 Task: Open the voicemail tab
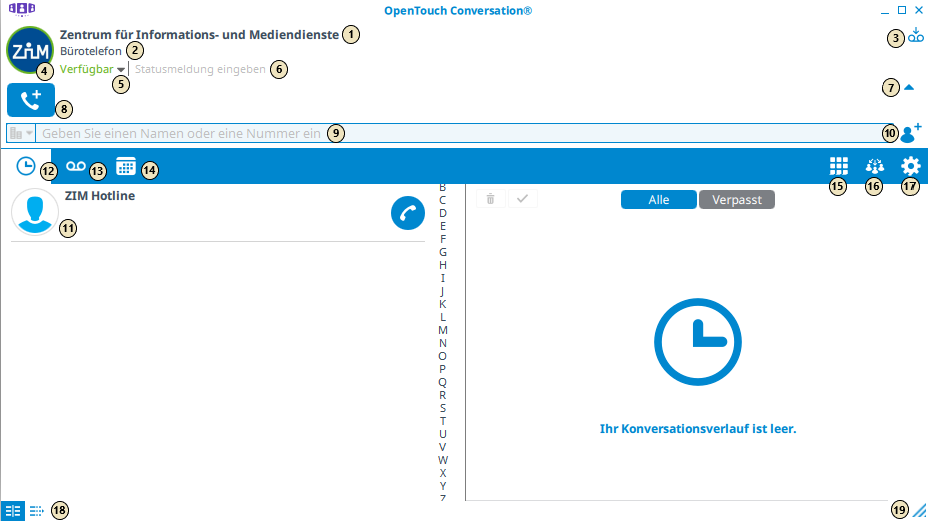(76, 167)
